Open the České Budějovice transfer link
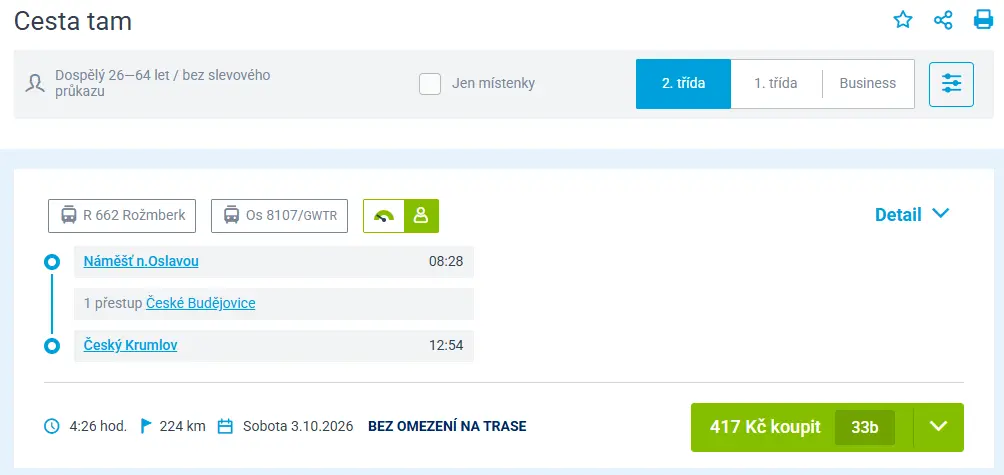The height and width of the screenshot is (475, 1004). pos(200,303)
